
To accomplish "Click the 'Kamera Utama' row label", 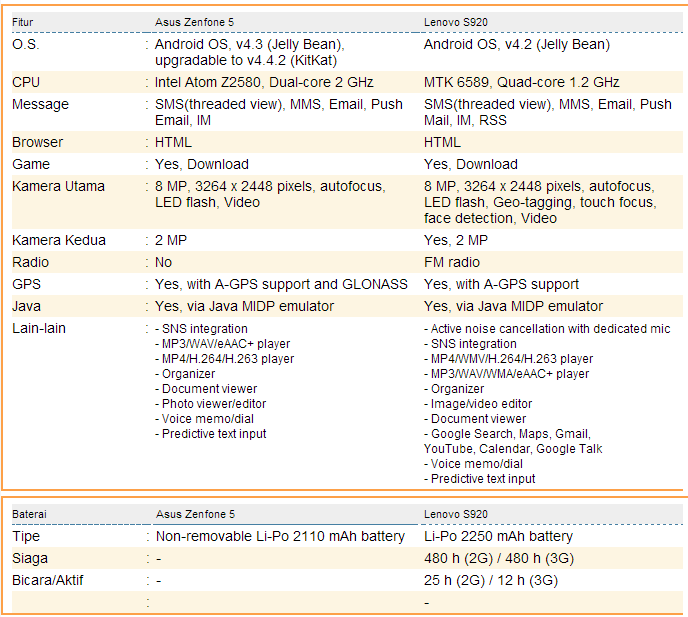I will (x=58, y=186).
